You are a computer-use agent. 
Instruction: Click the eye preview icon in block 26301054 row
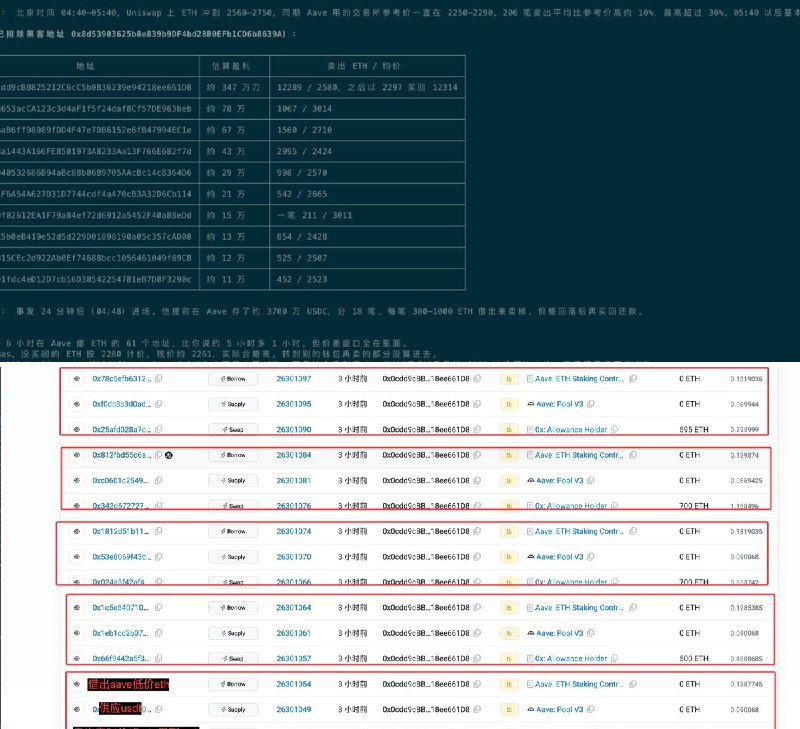tap(77, 684)
